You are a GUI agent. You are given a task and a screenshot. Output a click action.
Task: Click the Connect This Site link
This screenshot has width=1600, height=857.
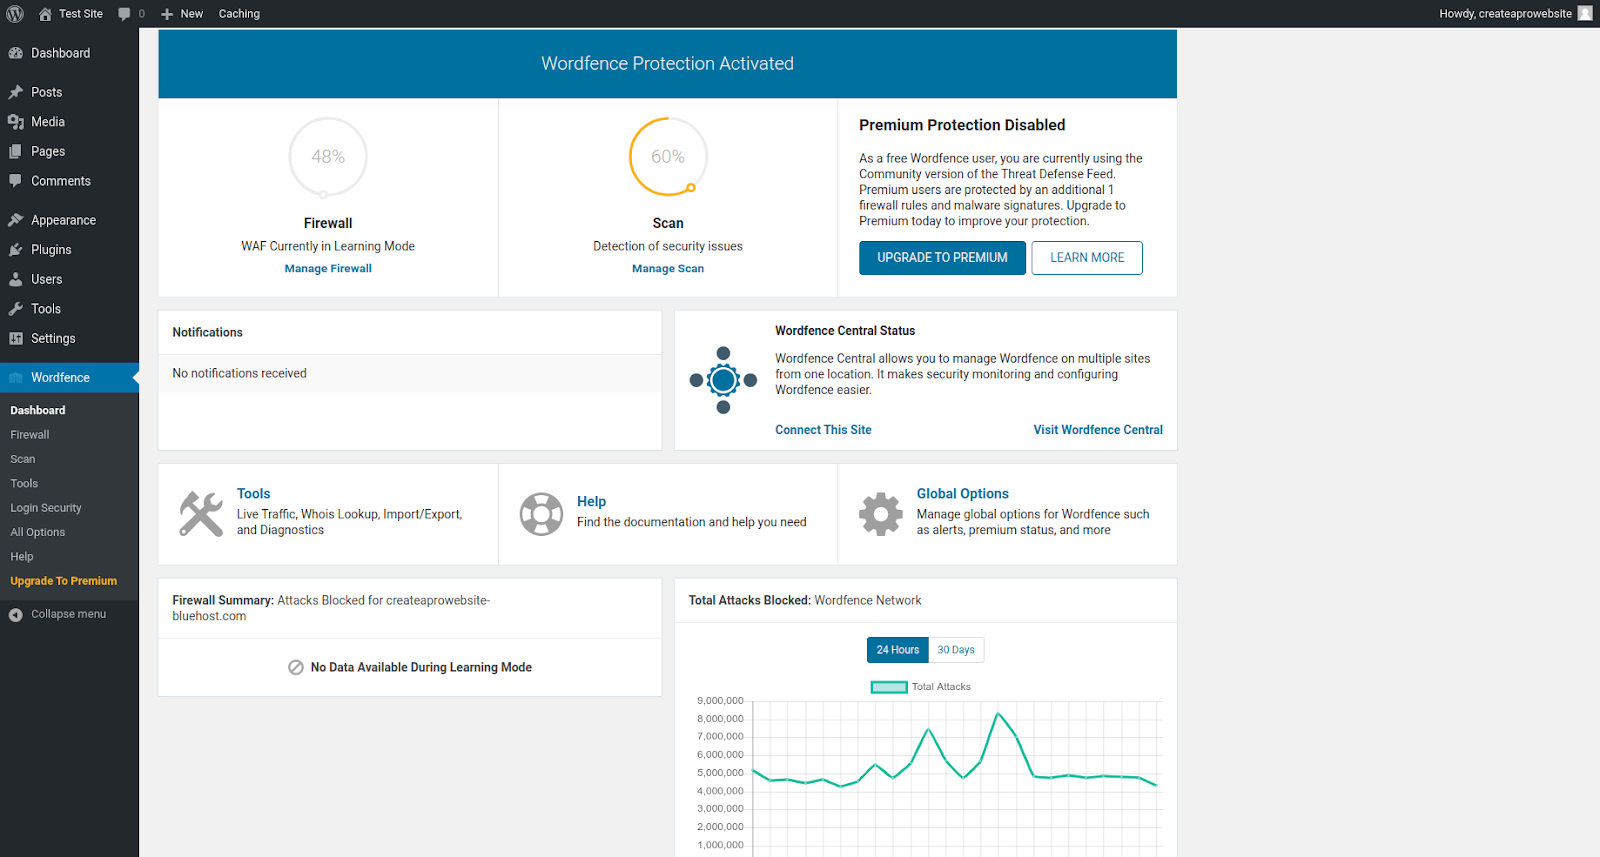coord(823,430)
